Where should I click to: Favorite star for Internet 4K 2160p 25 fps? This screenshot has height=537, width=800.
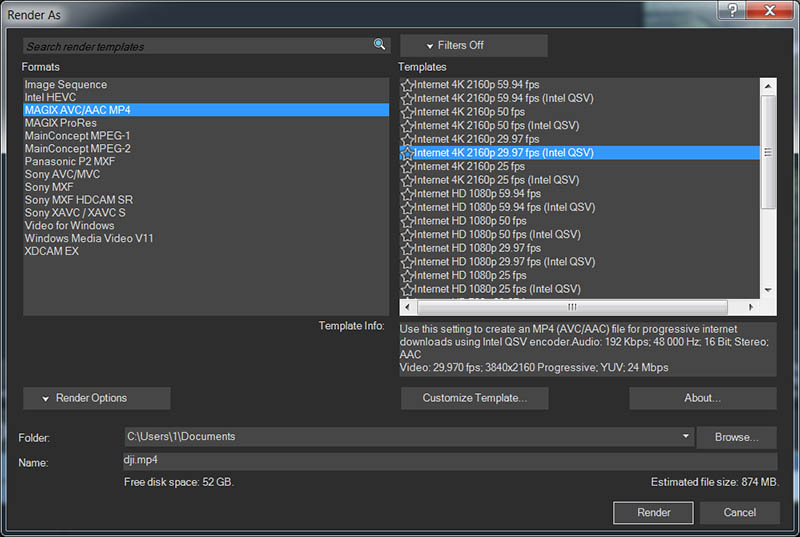pos(407,167)
